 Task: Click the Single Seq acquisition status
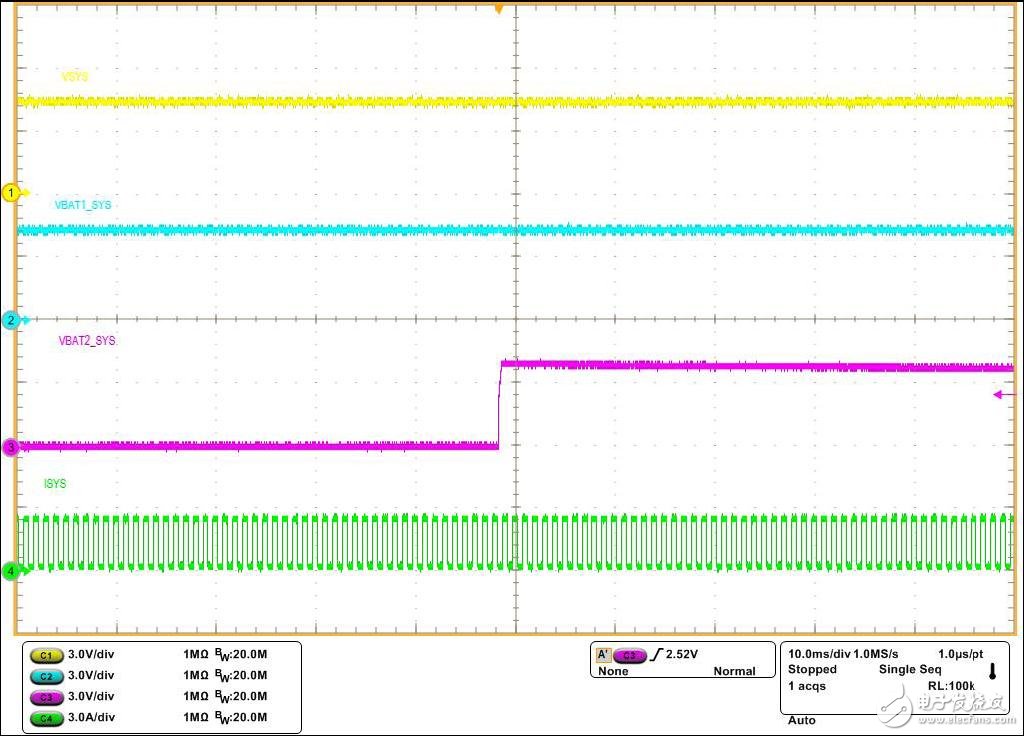click(x=909, y=669)
